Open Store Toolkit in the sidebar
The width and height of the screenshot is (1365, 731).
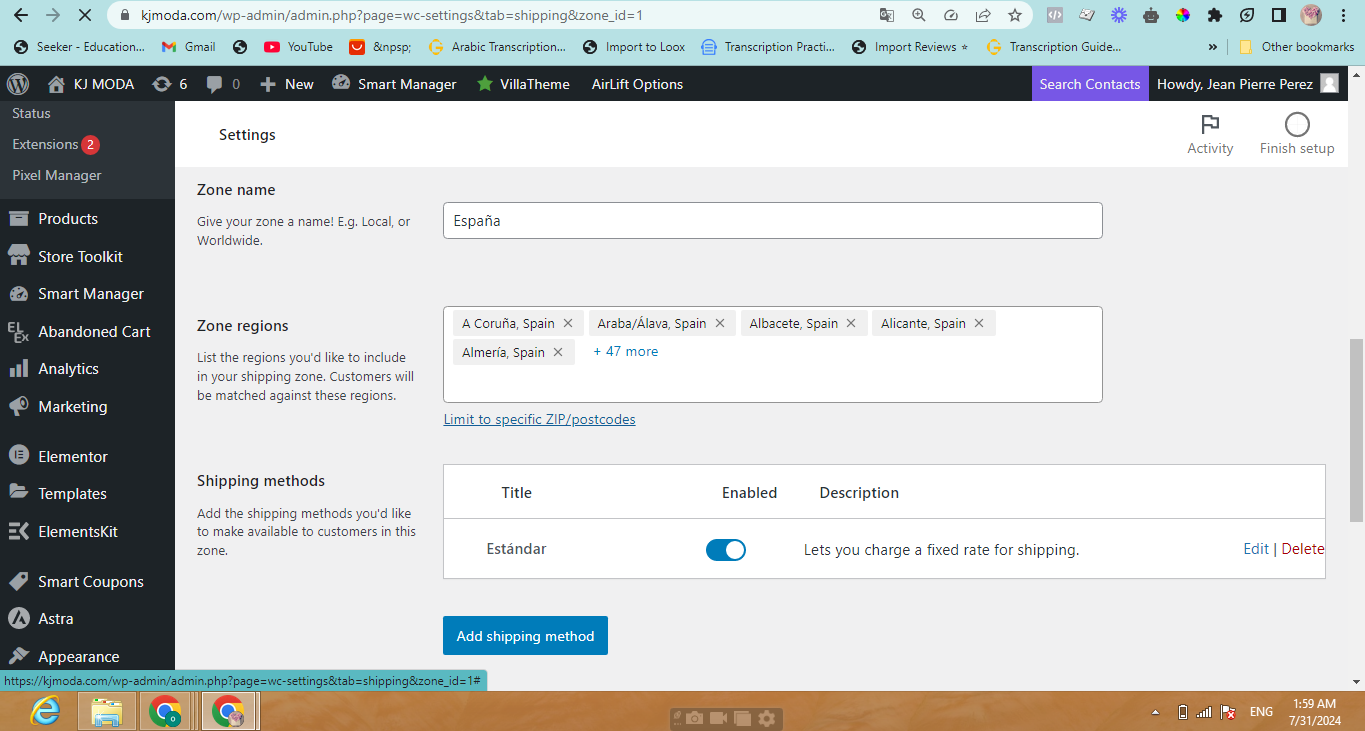pos(80,256)
